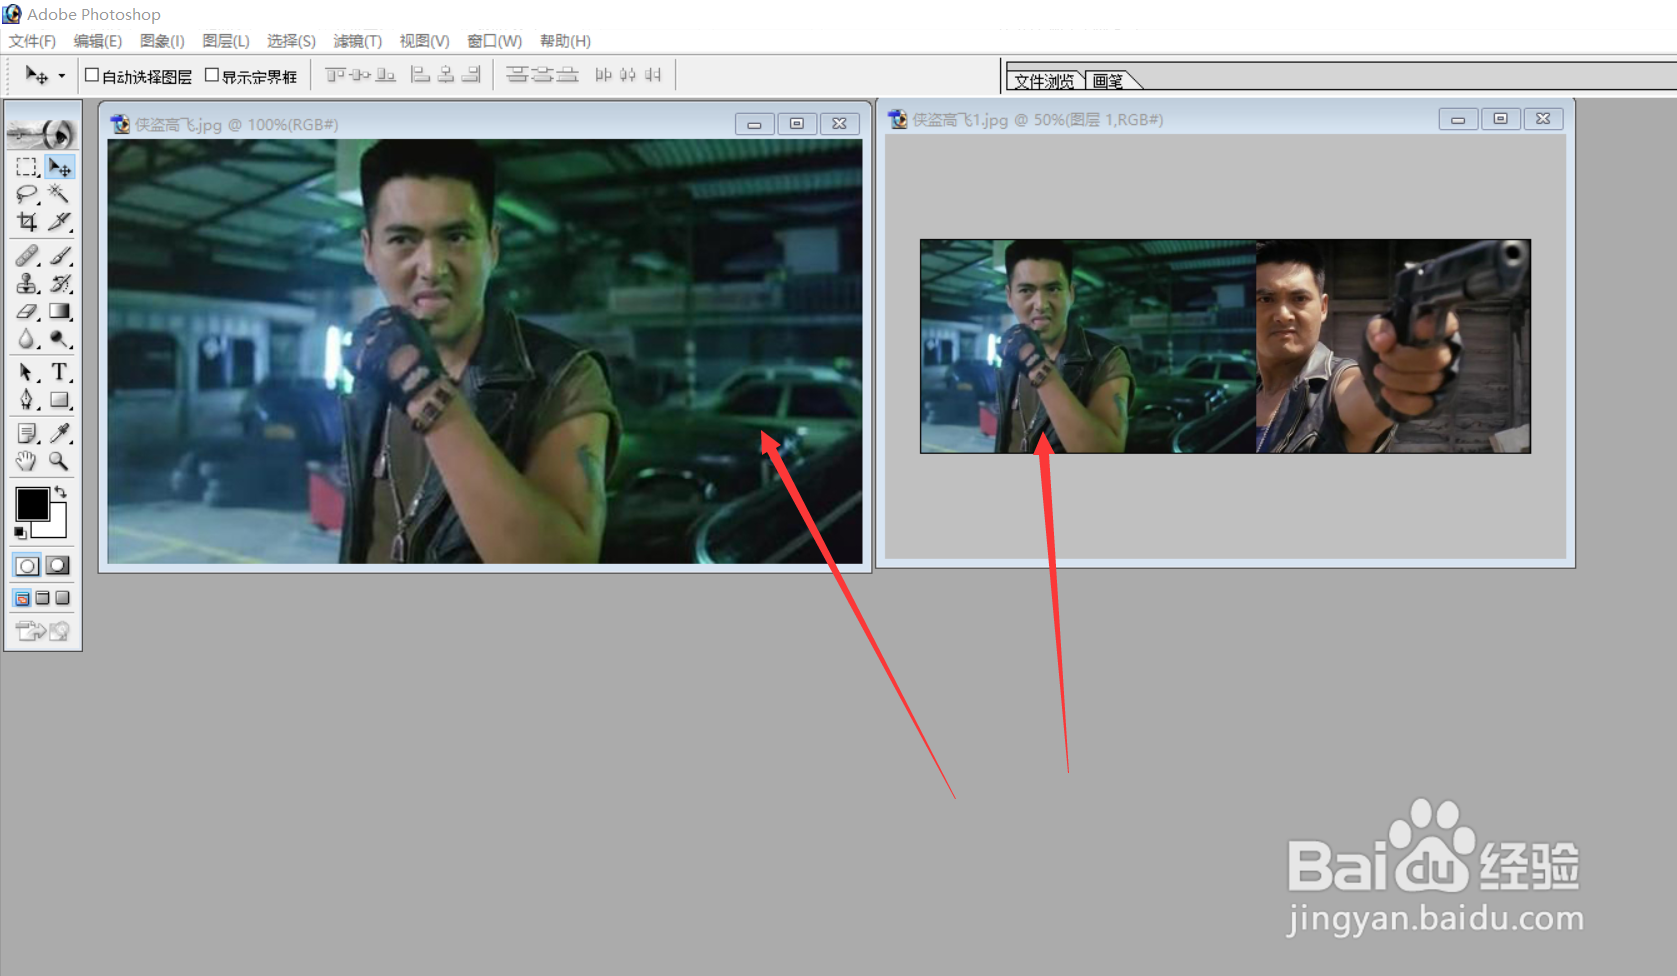1677x976 pixels.
Task: Click the Jump to ImageReady button
Action: tap(43, 631)
